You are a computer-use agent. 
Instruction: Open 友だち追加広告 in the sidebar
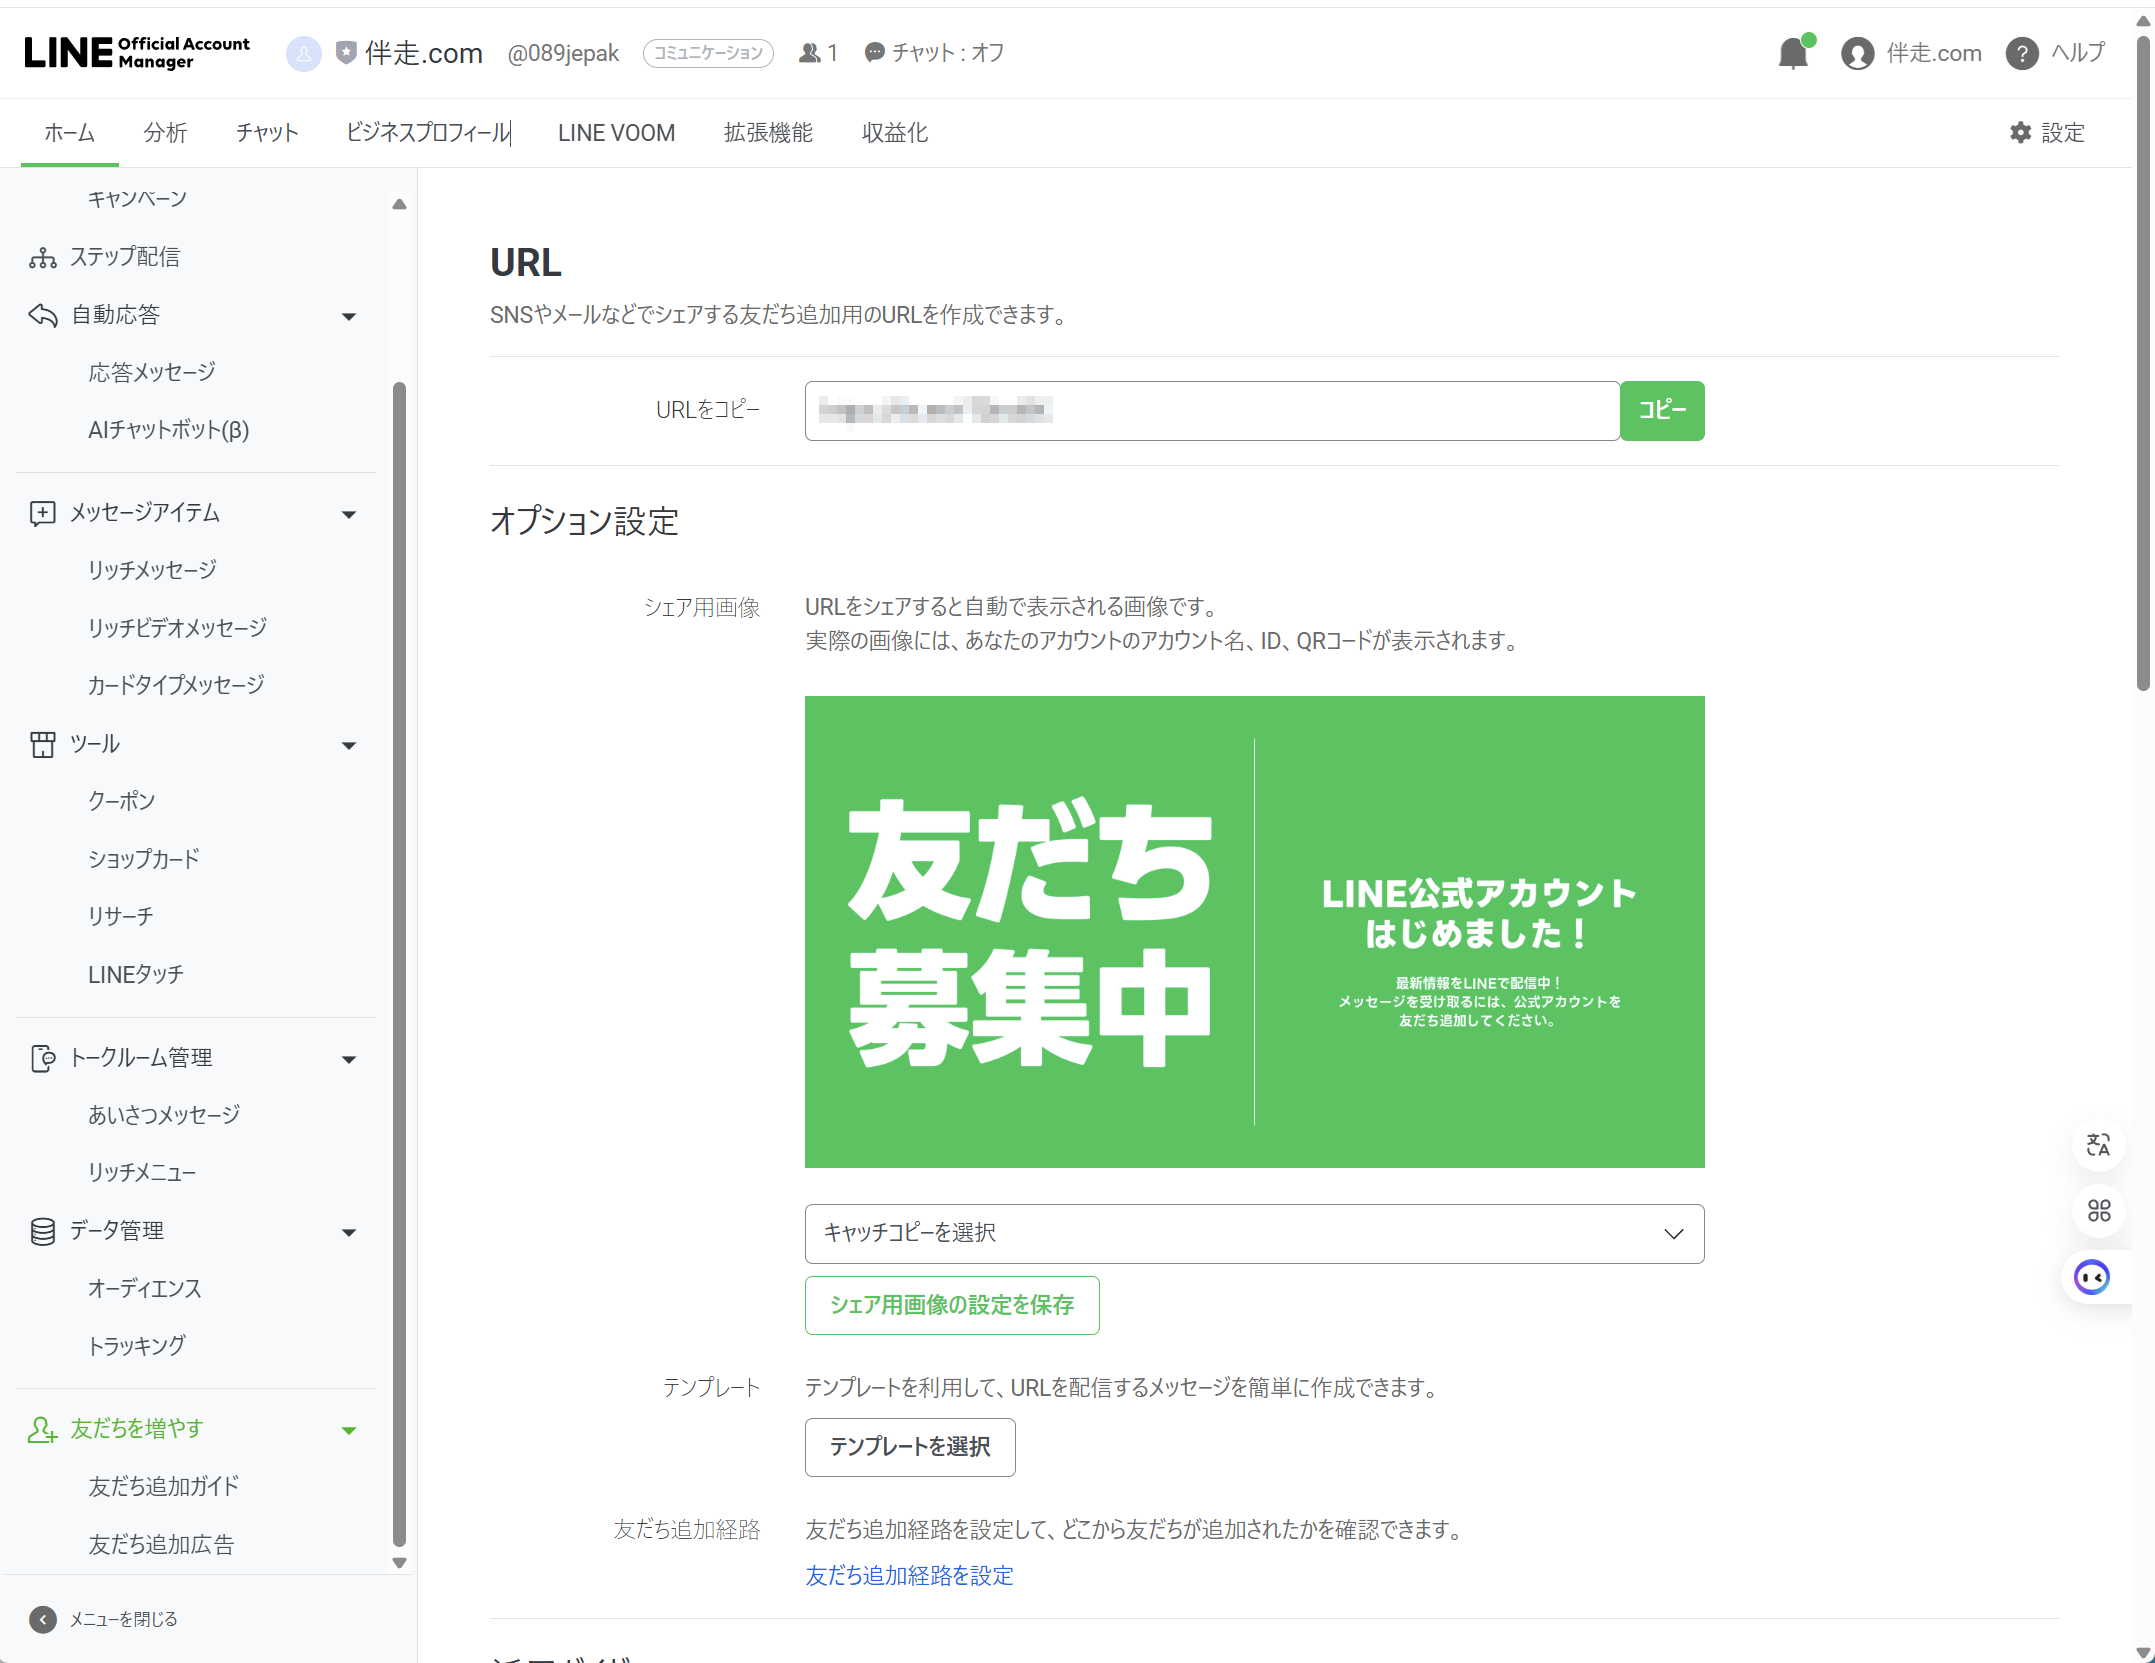[160, 1545]
